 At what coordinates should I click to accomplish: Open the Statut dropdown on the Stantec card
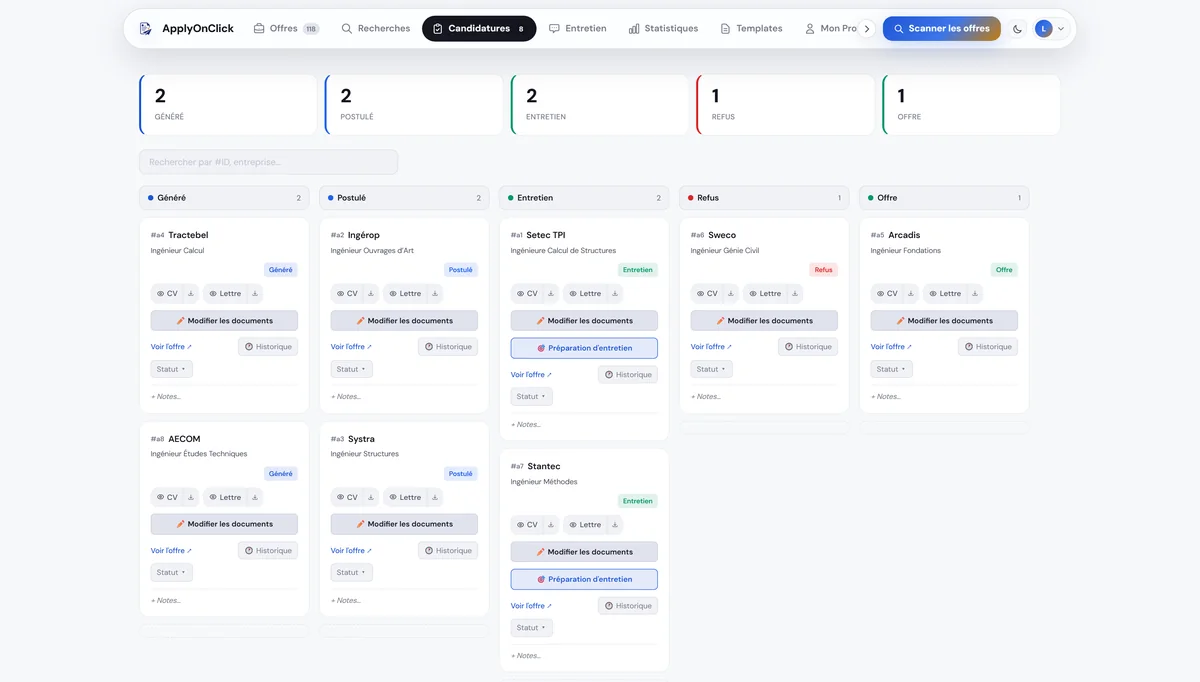532,628
